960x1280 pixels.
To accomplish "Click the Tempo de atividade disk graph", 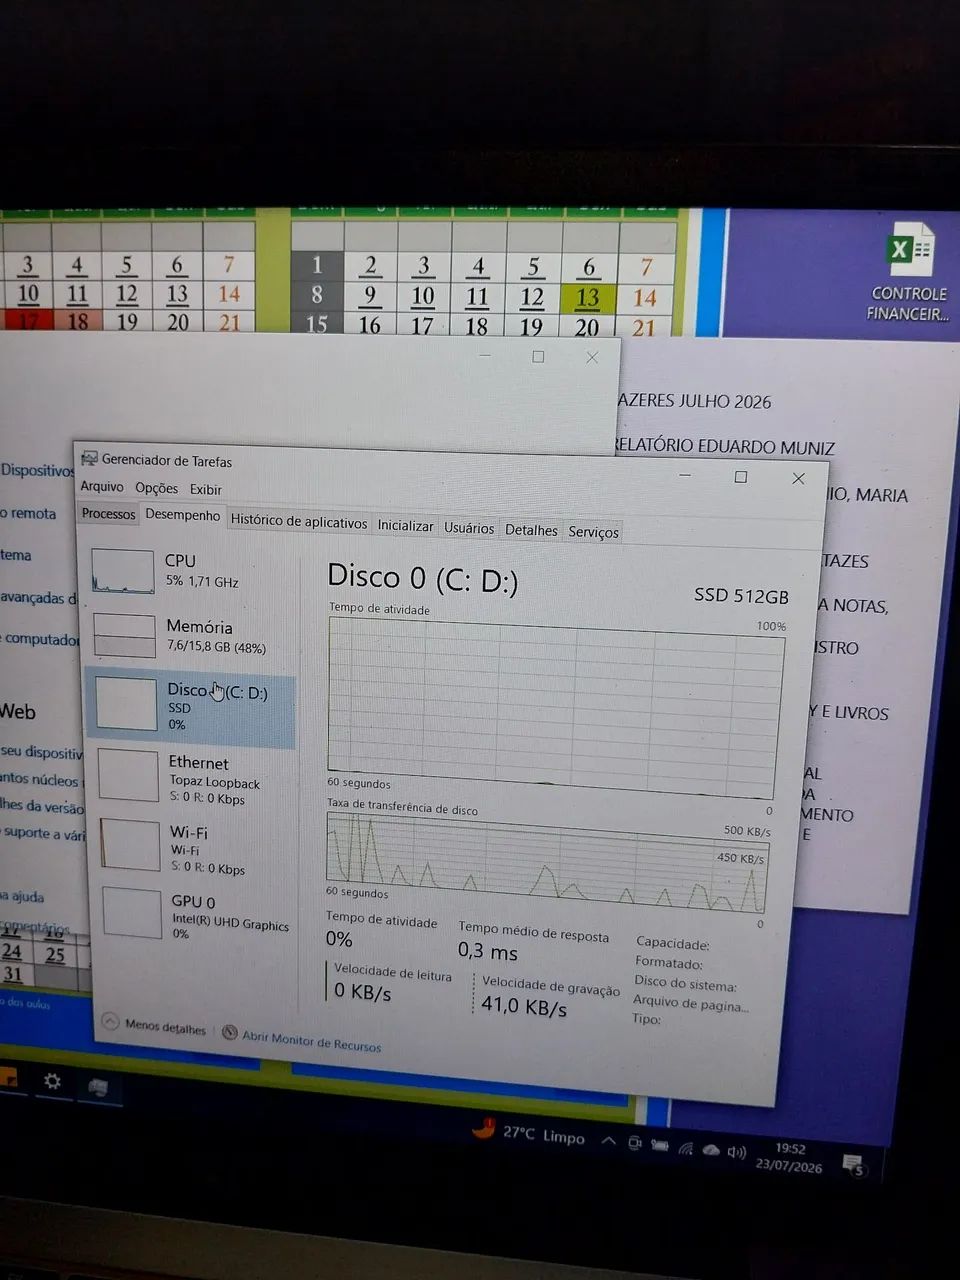I will 554,706.
